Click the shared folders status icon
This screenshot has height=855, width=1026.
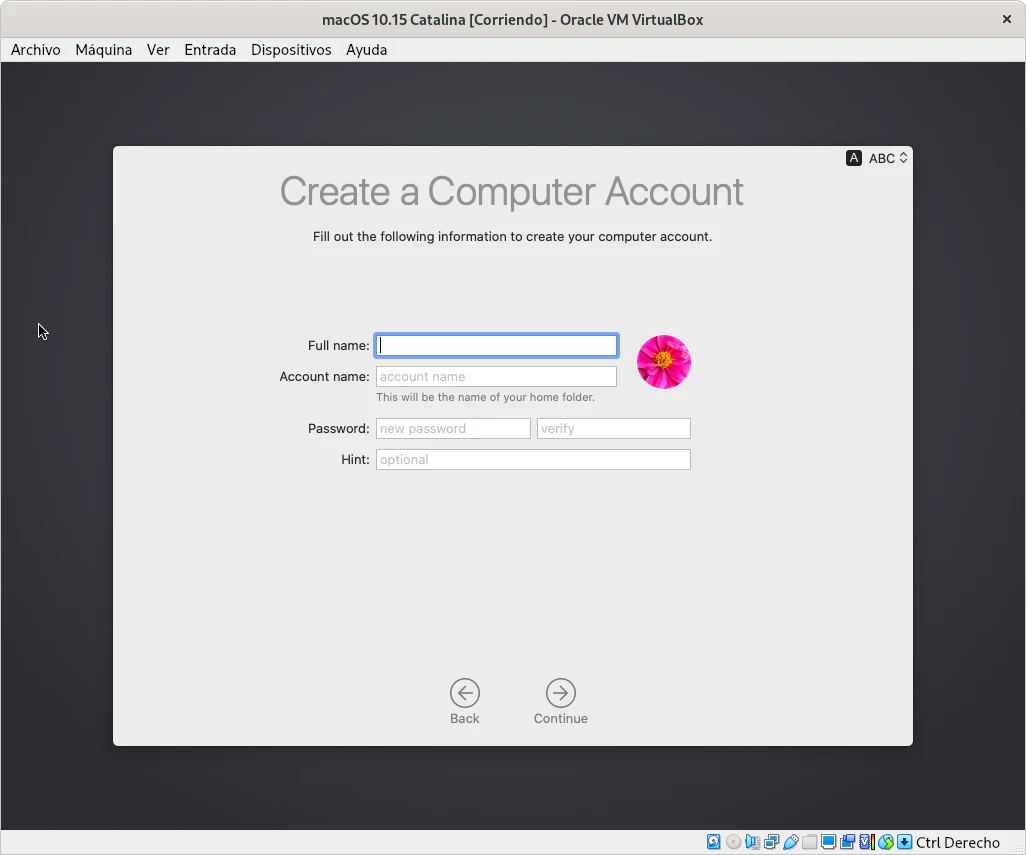click(810, 842)
